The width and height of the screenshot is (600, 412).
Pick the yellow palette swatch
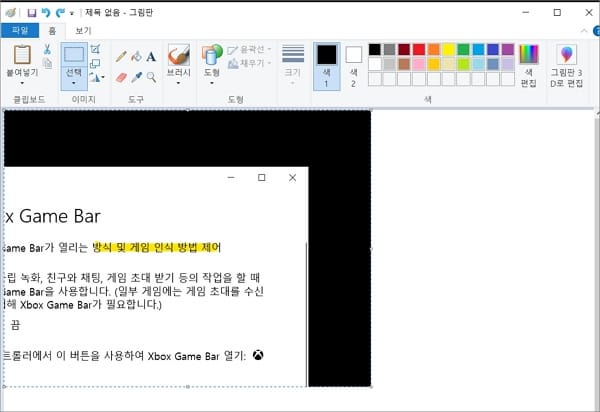click(448, 49)
